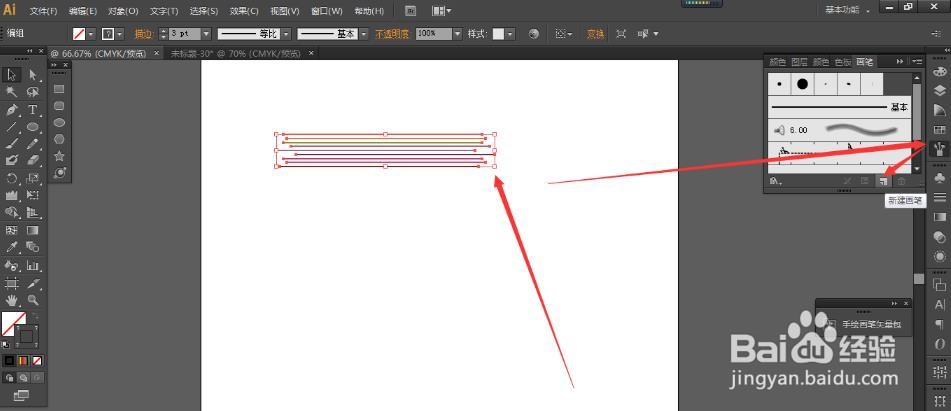Pick Rectangle in floating shape panel
This screenshot has height=411, width=951.
(x=59, y=89)
